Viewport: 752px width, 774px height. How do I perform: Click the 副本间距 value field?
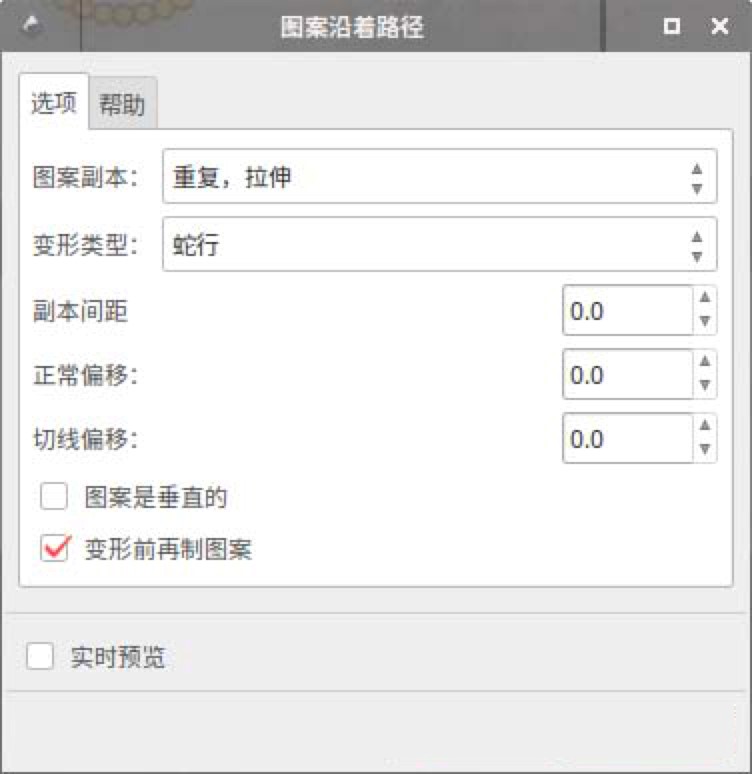coord(626,311)
